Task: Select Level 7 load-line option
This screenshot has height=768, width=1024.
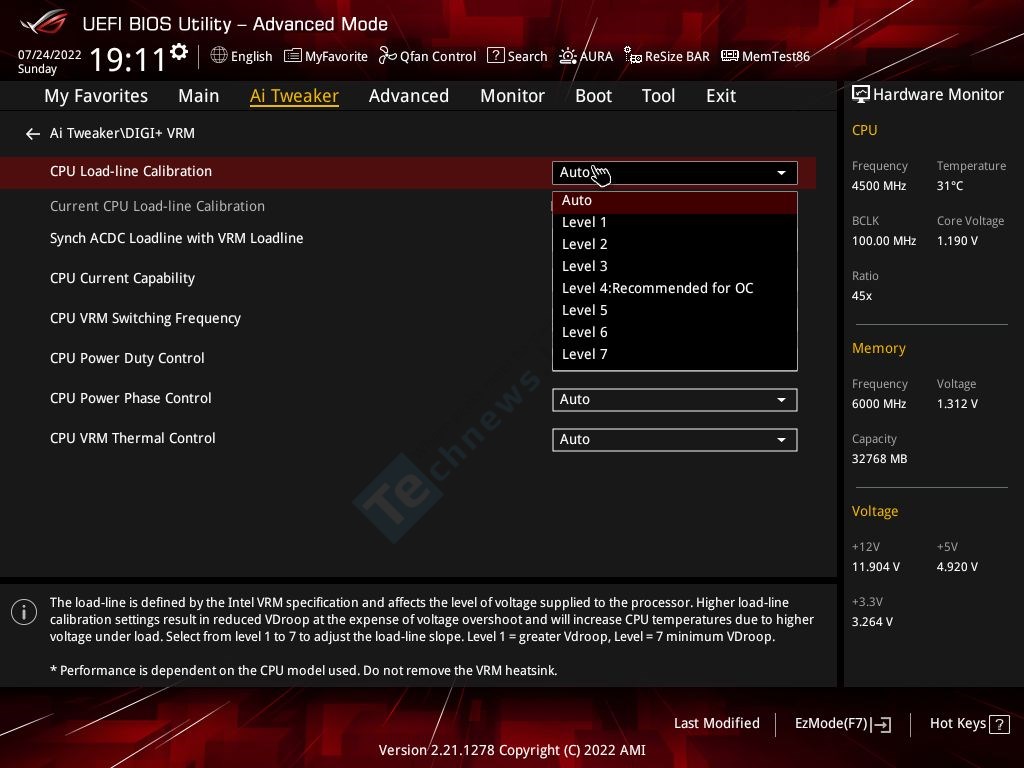Action: [x=675, y=355]
